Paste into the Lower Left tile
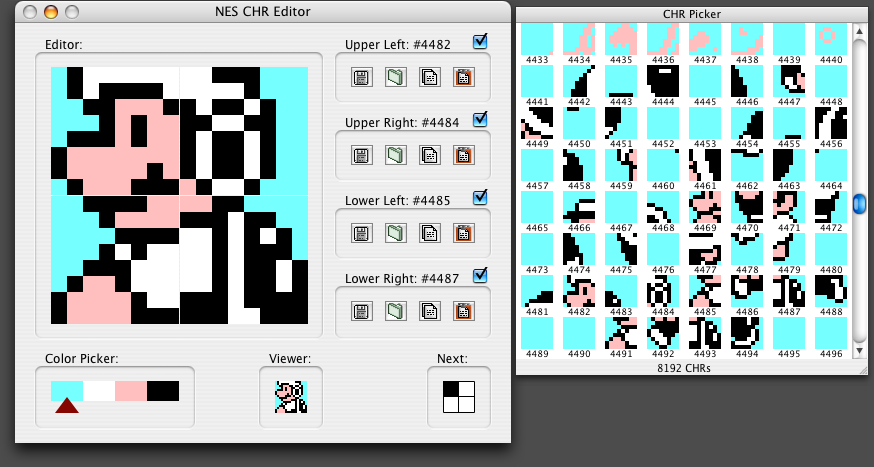874x467 pixels. 464,234
